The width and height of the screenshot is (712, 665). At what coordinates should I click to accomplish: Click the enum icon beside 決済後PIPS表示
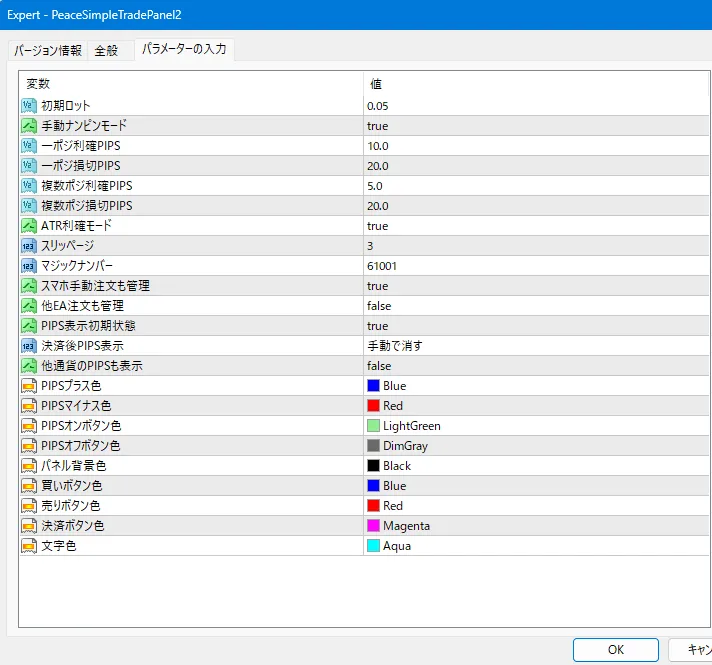29,346
